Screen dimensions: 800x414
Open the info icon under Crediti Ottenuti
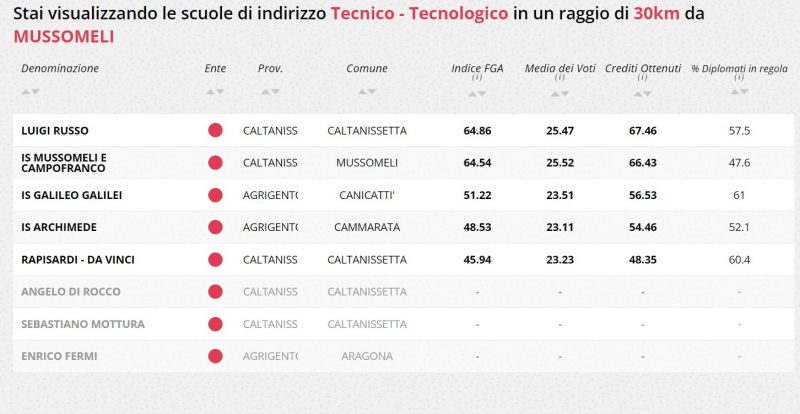click(x=642, y=78)
